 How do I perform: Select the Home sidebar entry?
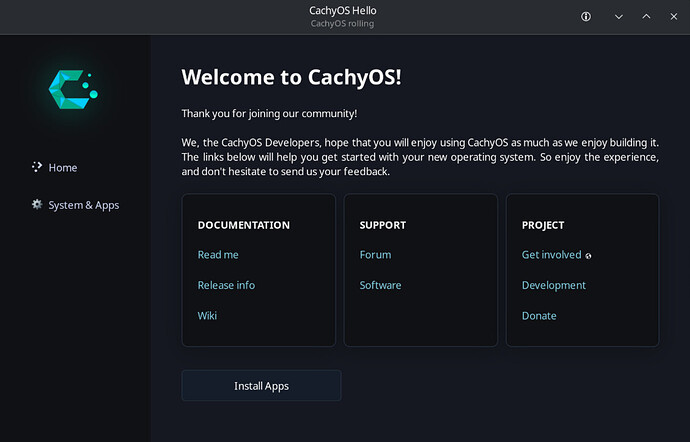click(x=55, y=167)
